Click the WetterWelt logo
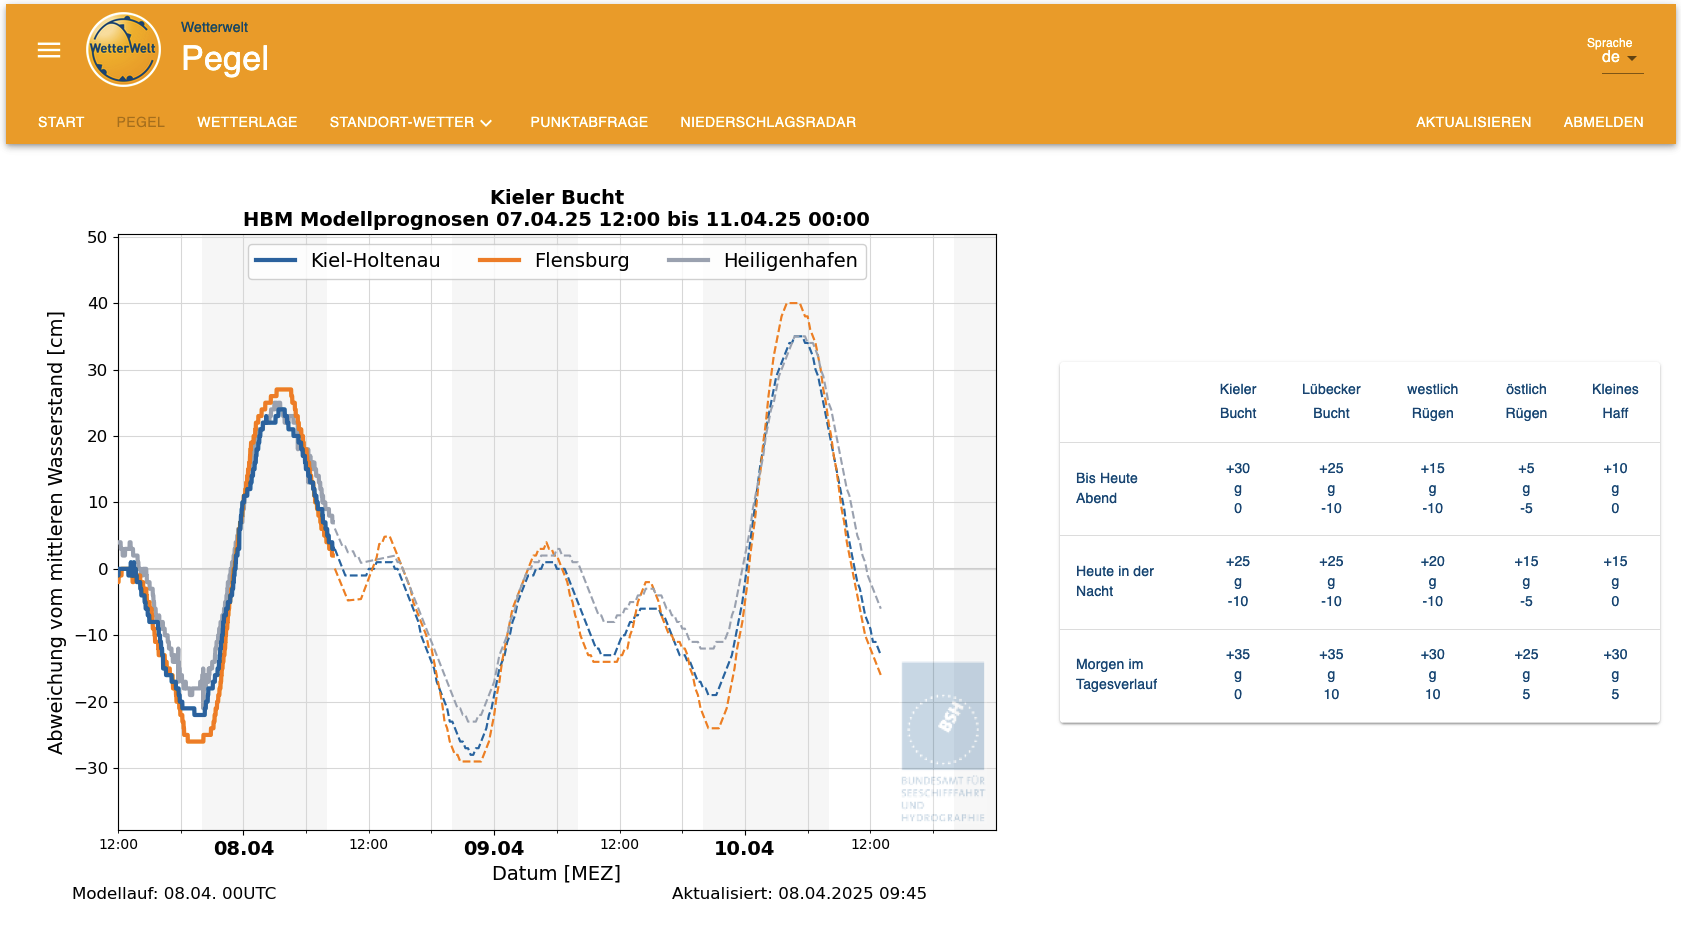The width and height of the screenshot is (1681, 938). (x=123, y=50)
